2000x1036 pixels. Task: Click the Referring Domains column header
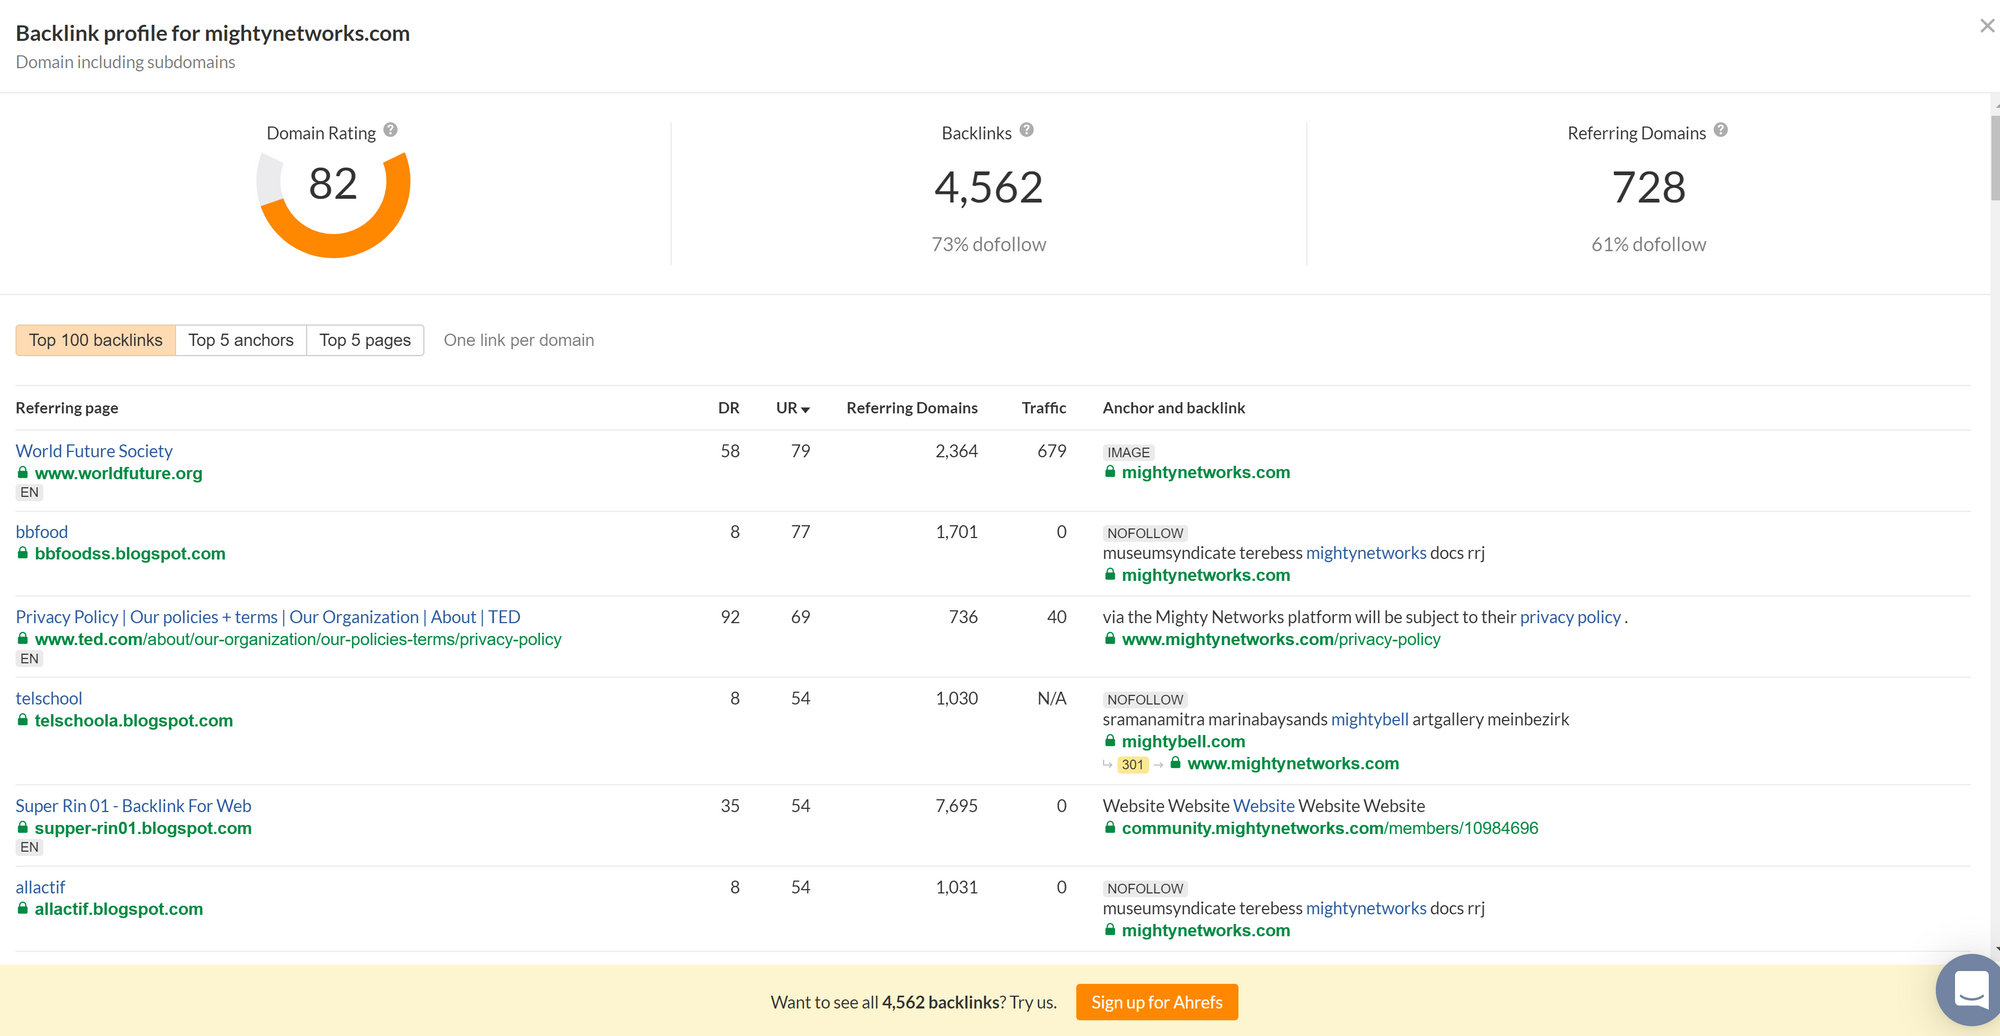tap(912, 408)
